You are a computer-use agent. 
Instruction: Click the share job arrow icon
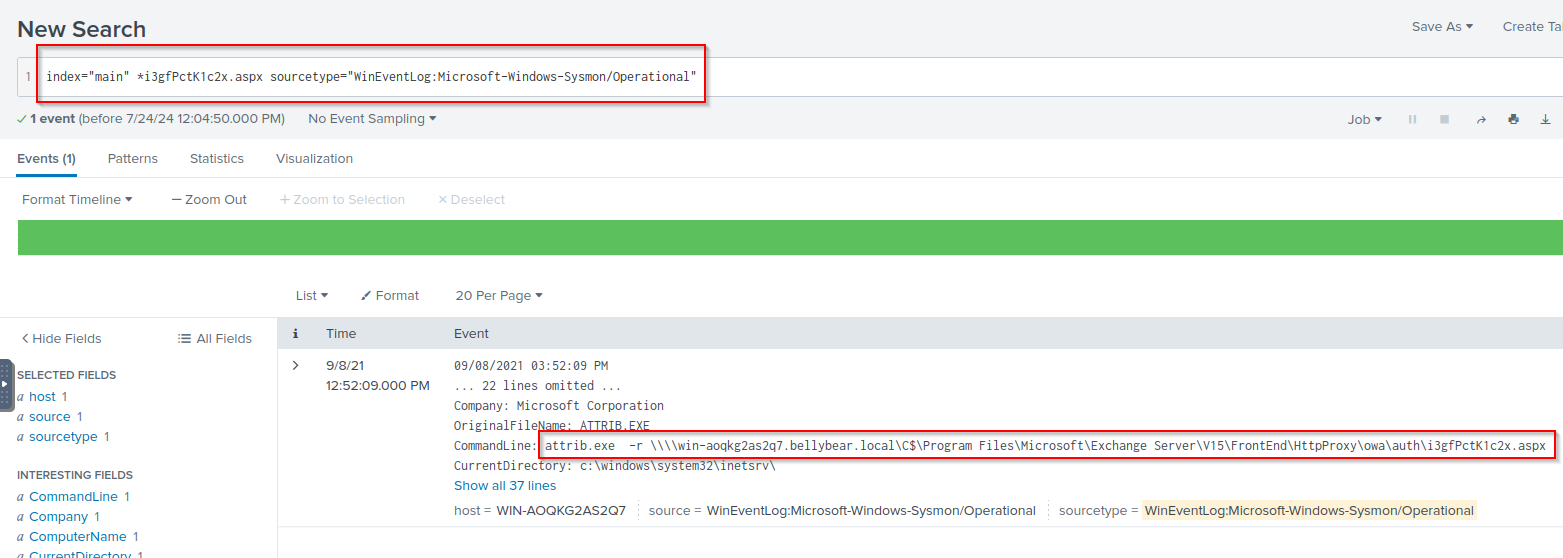pyautogui.click(x=1481, y=119)
